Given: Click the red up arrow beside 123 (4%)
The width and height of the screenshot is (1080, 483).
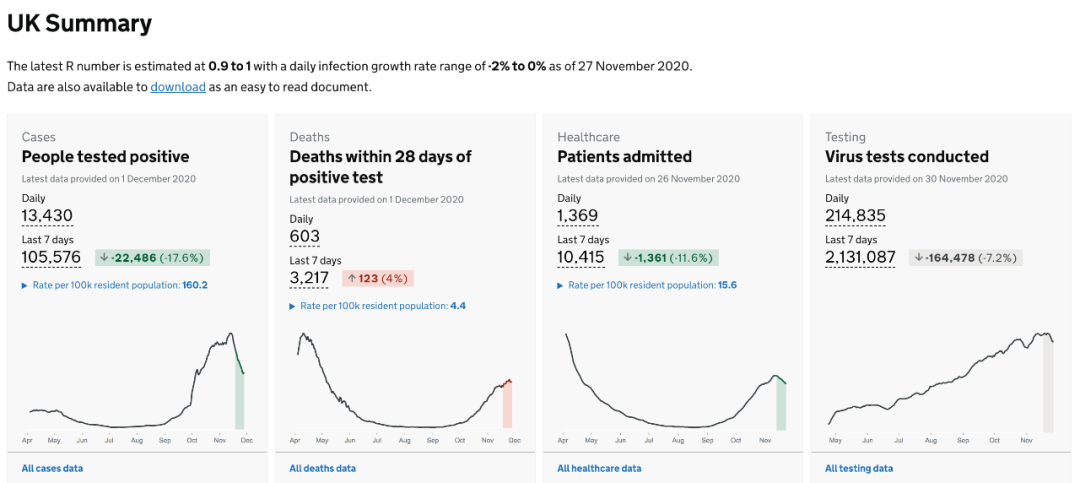Looking at the screenshot, I should point(351,279).
